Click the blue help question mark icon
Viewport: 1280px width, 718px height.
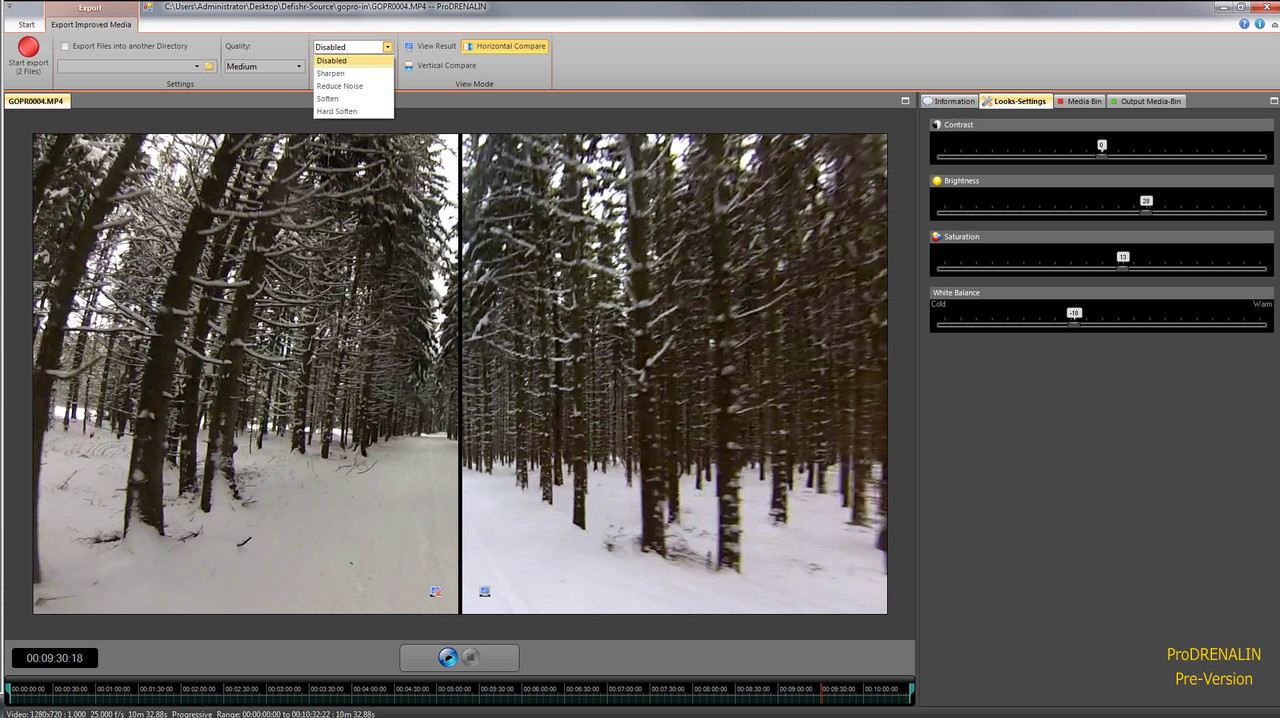[x=1245, y=24]
